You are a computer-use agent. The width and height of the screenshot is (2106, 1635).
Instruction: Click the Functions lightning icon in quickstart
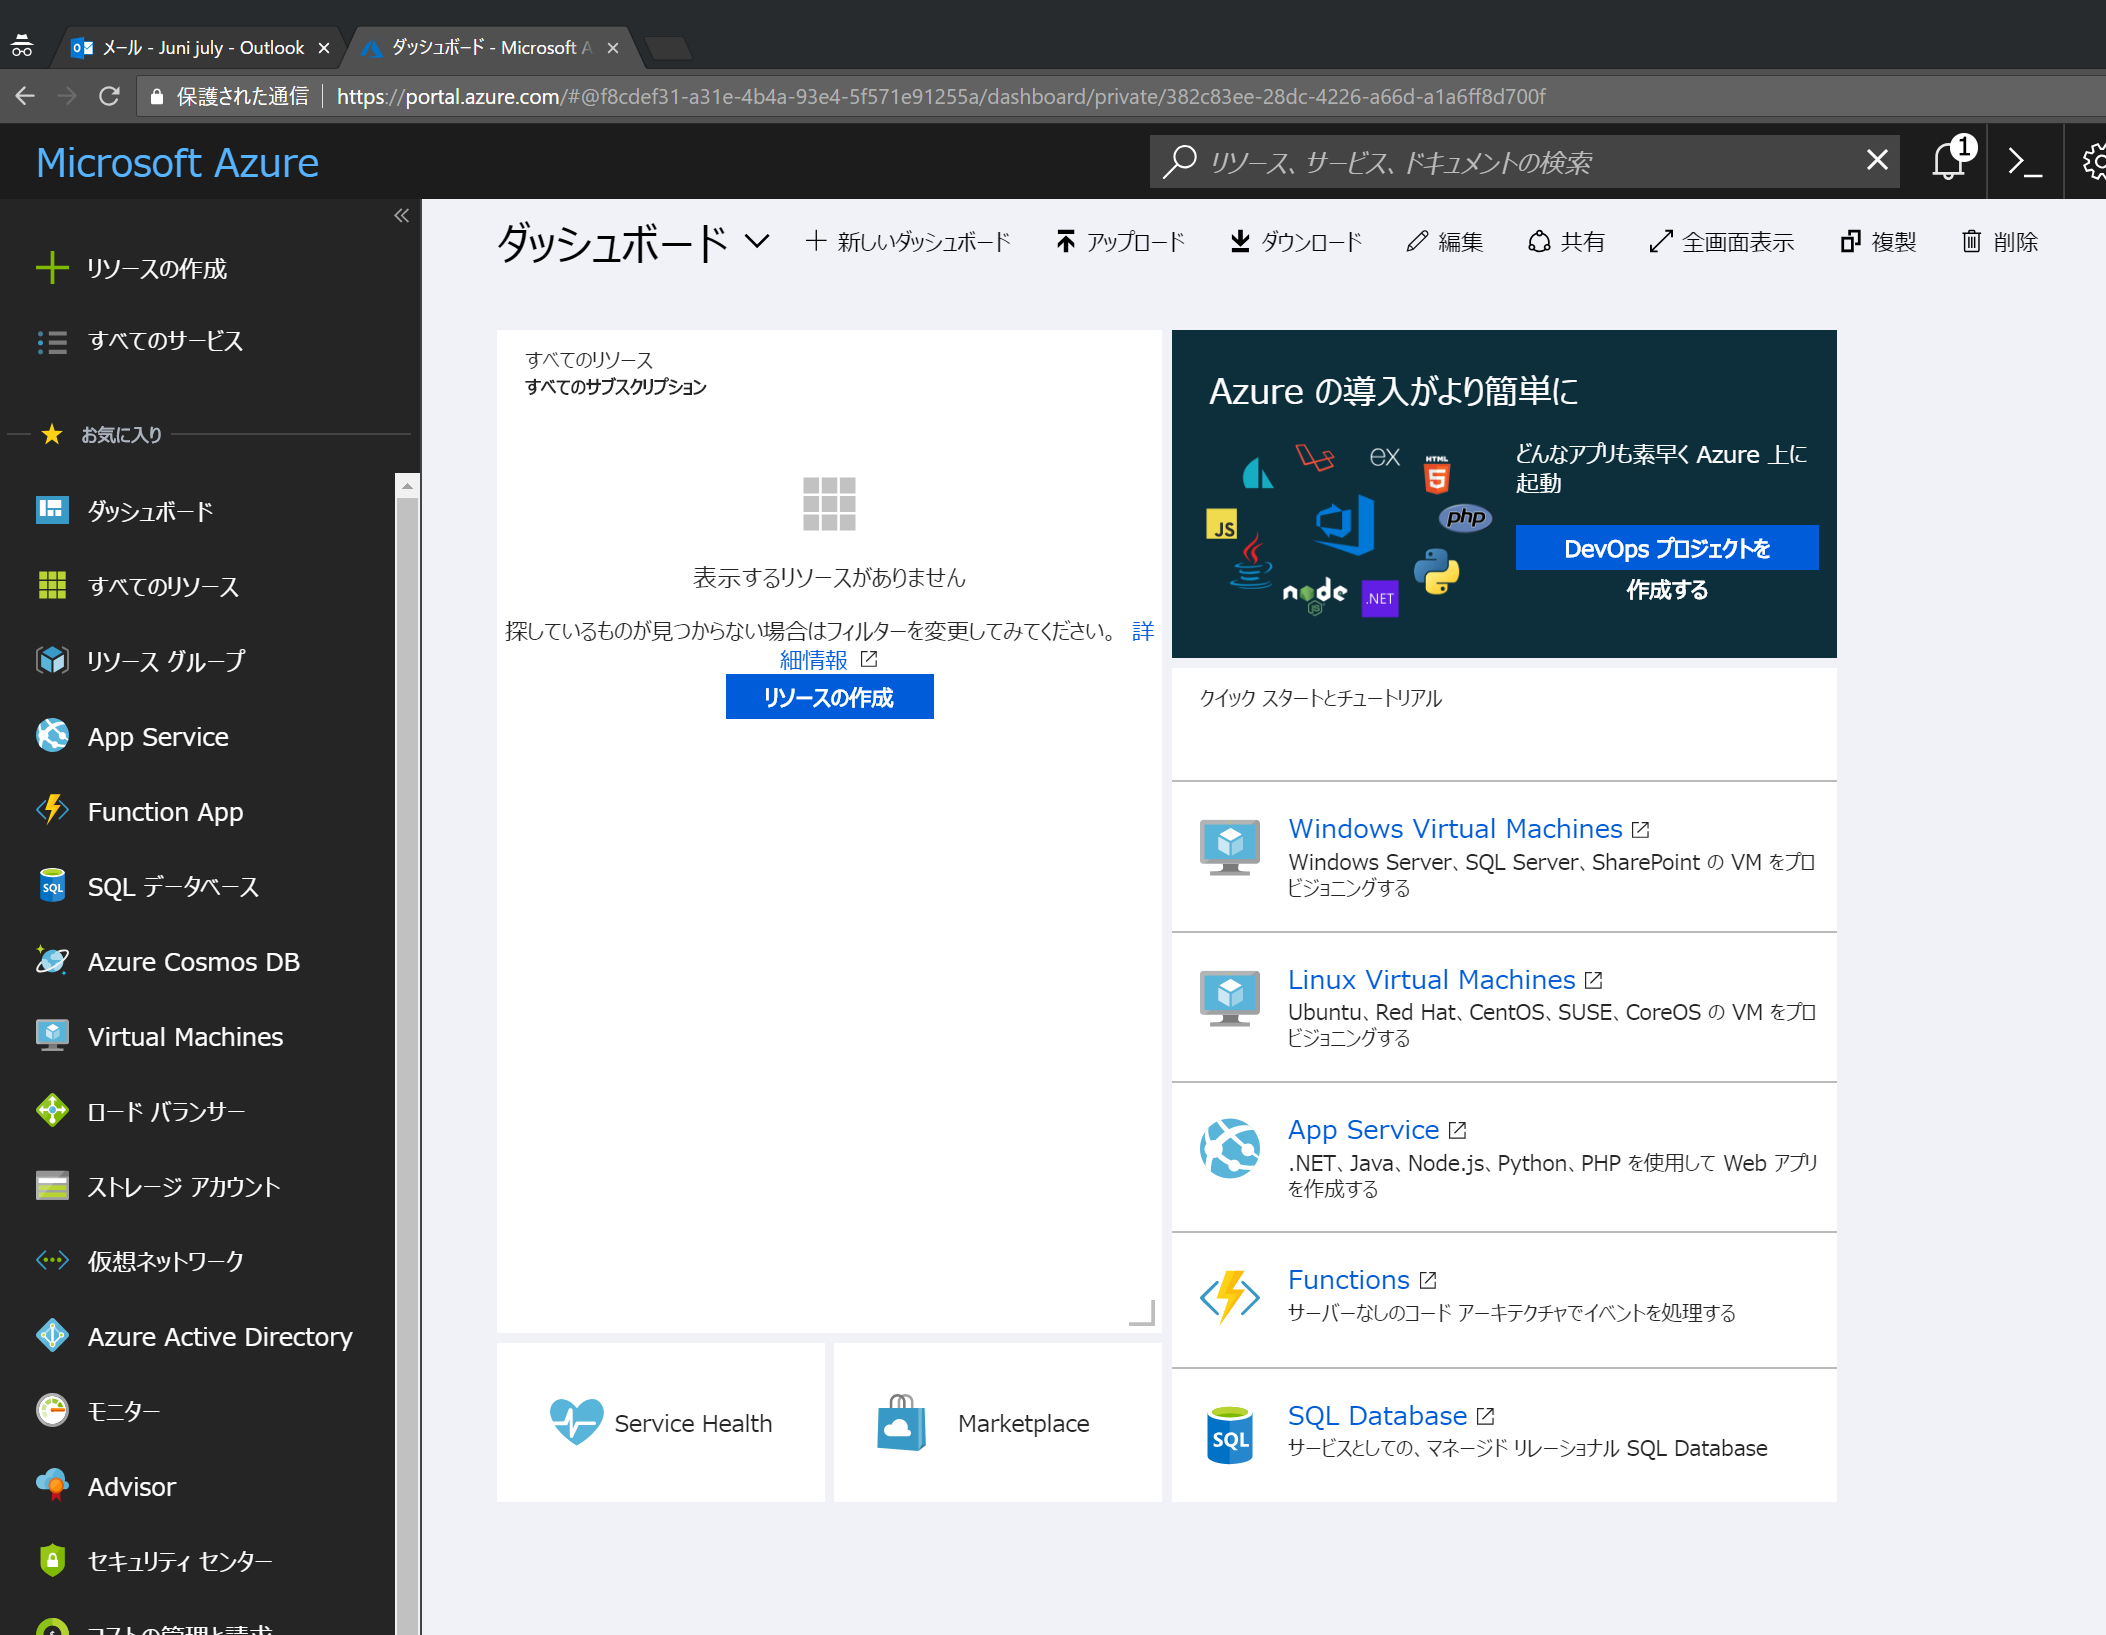click(x=1229, y=1297)
